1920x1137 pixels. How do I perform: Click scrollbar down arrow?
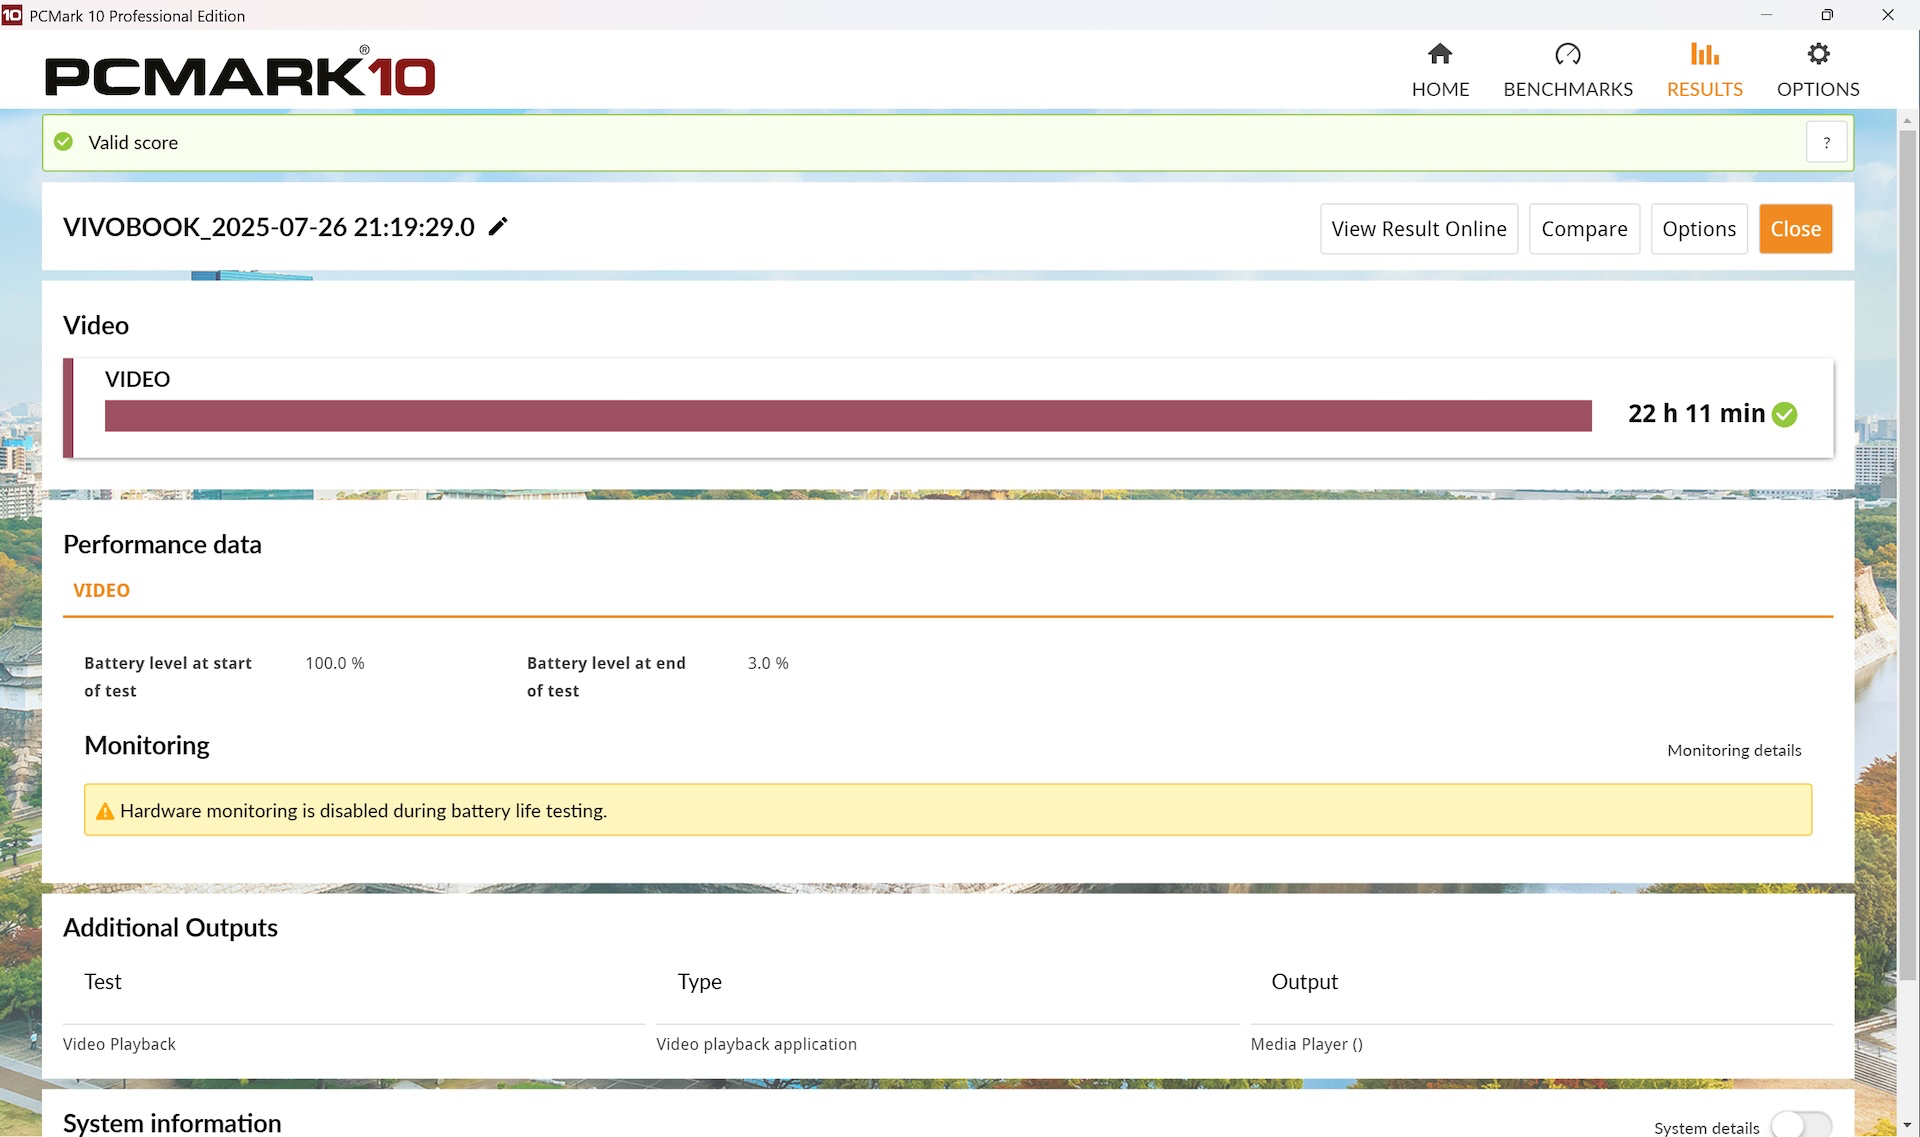click(x=1908, y=1125)
